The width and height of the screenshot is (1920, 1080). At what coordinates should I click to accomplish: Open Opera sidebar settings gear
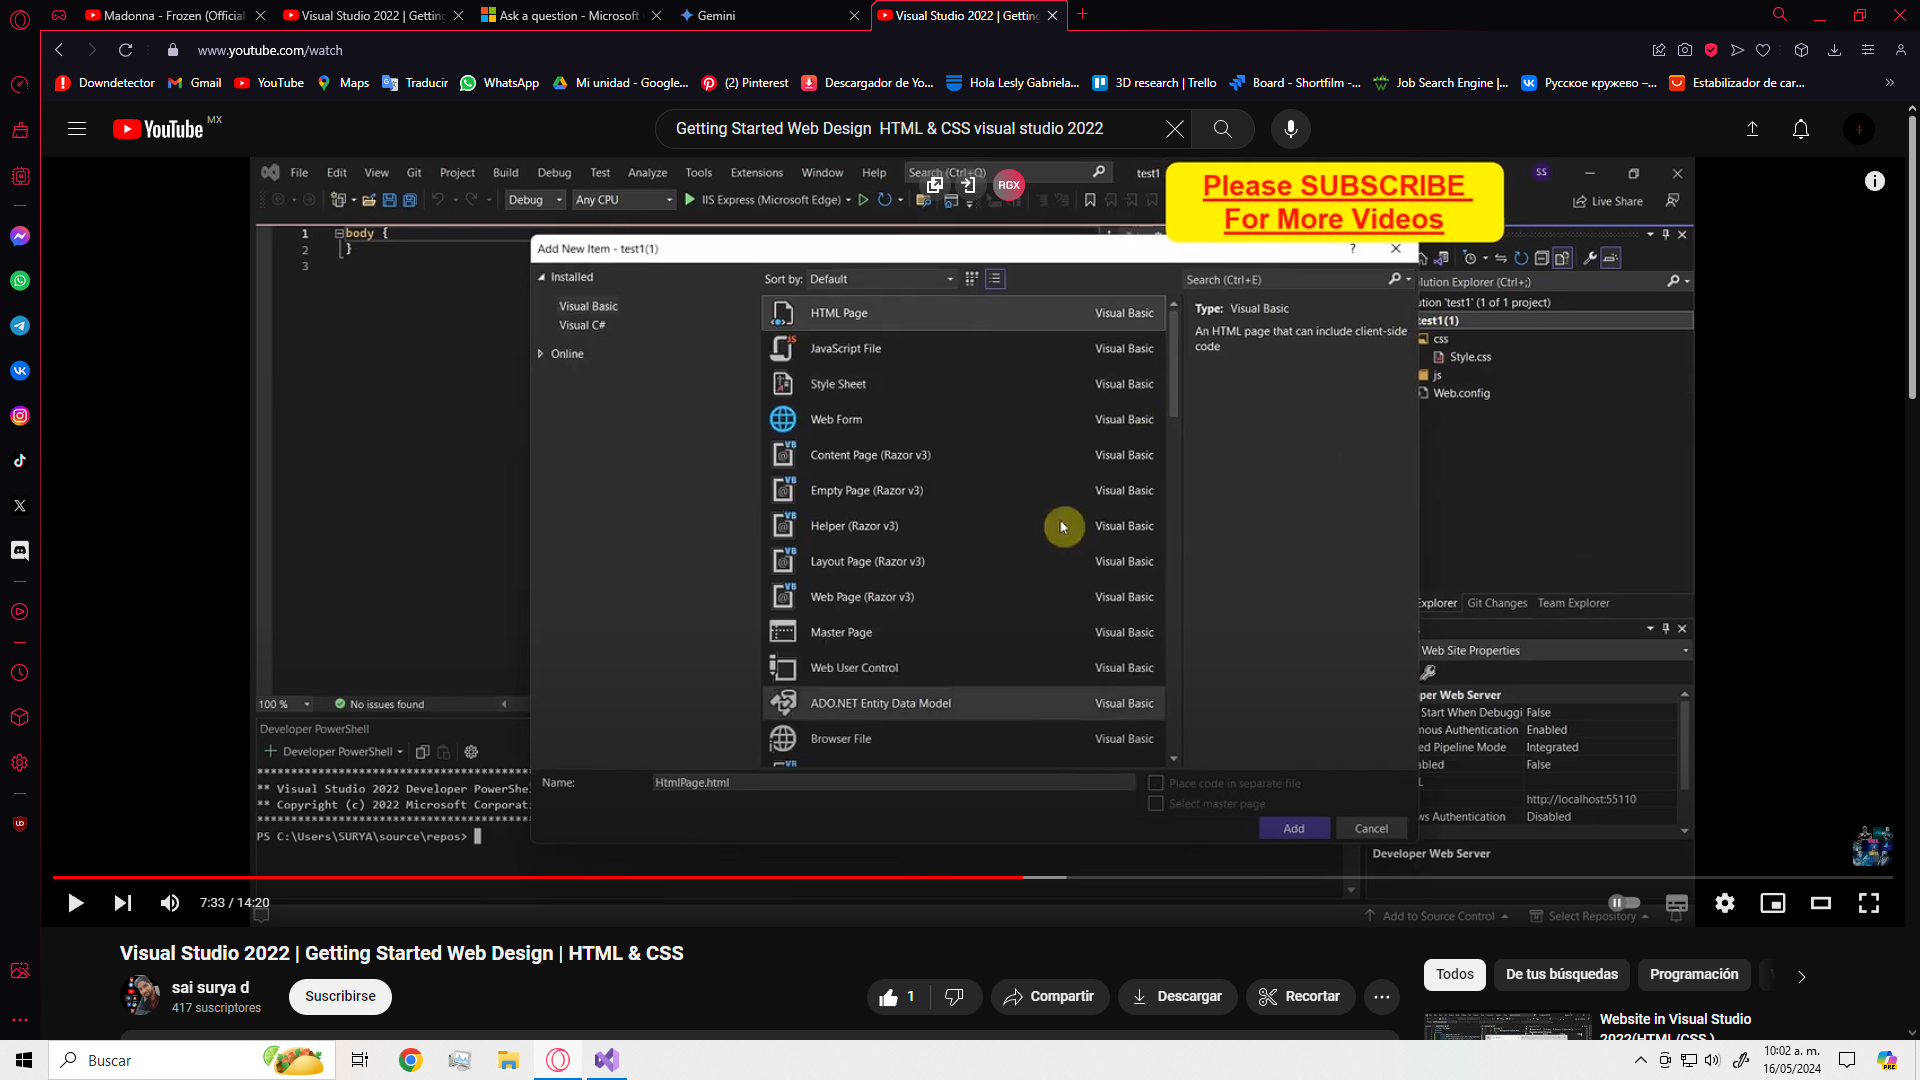tap(20, 763)
